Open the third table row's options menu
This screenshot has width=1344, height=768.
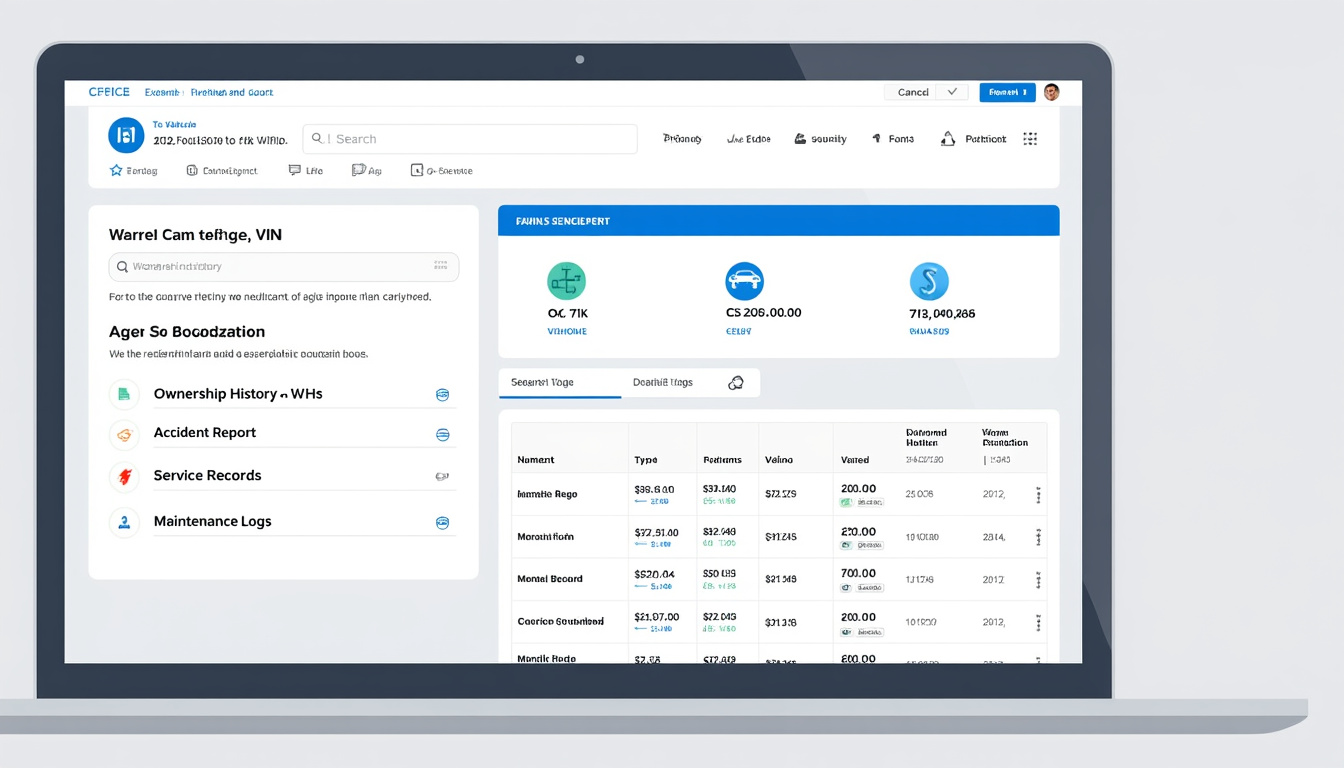click(1038, 580)
